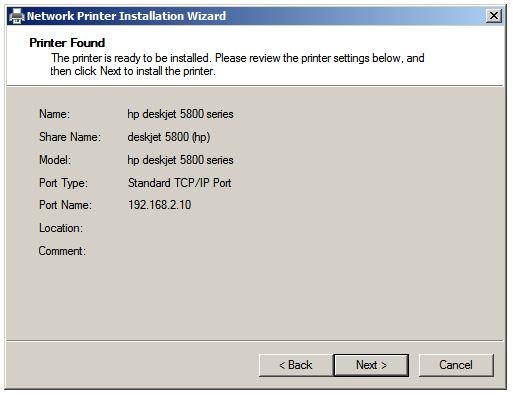513x395 pixels.
Task: Select the Name: label
Action: 54,114
